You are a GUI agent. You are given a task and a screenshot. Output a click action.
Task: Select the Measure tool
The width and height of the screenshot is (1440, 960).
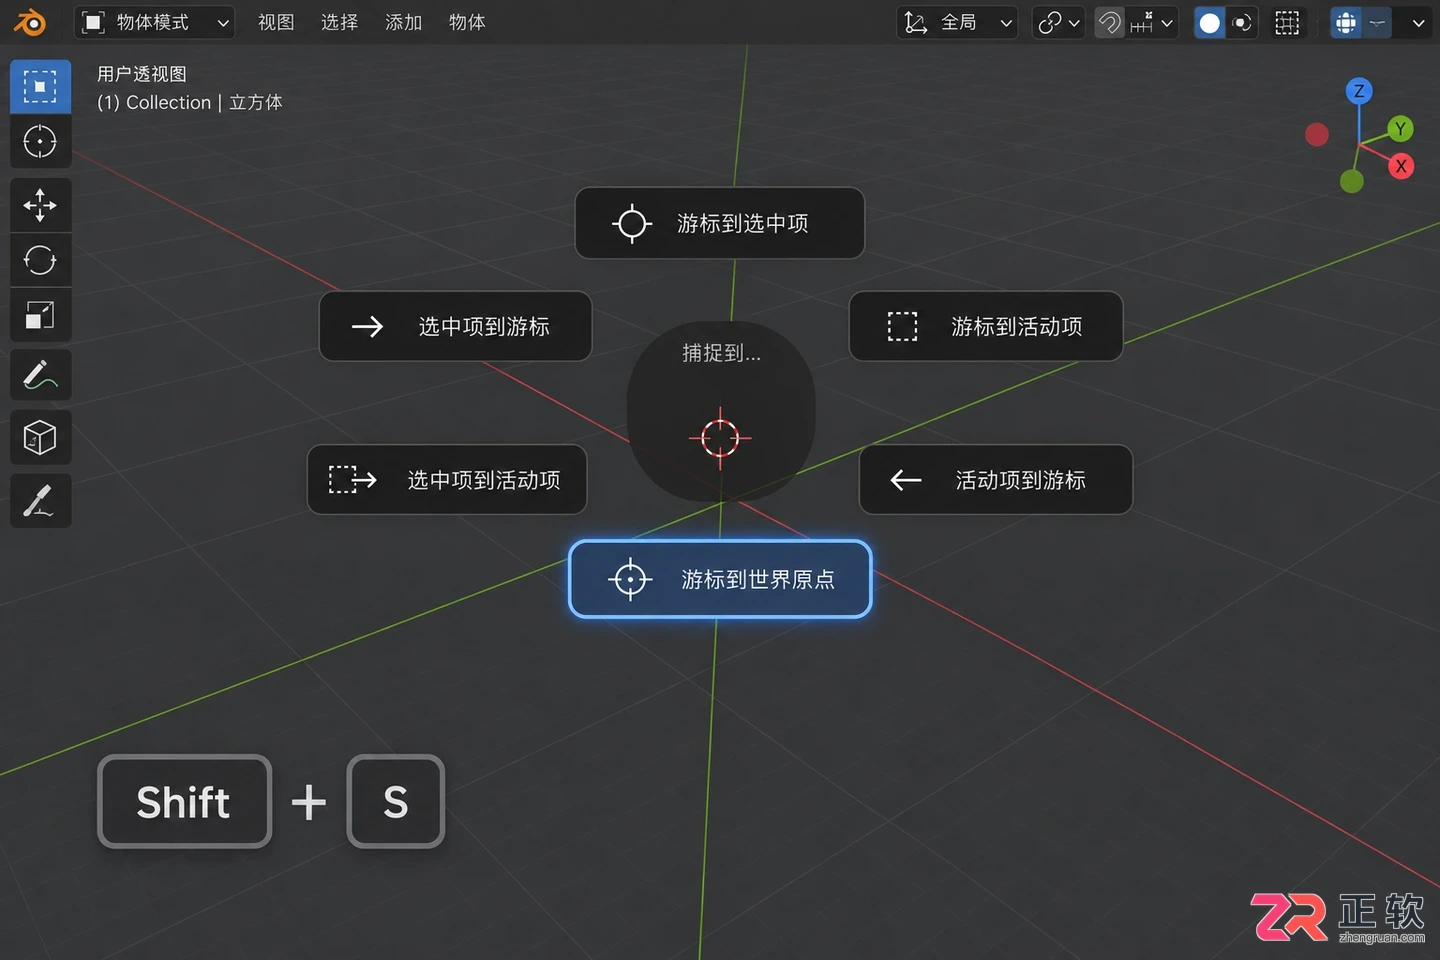click(x=40, y=500)
